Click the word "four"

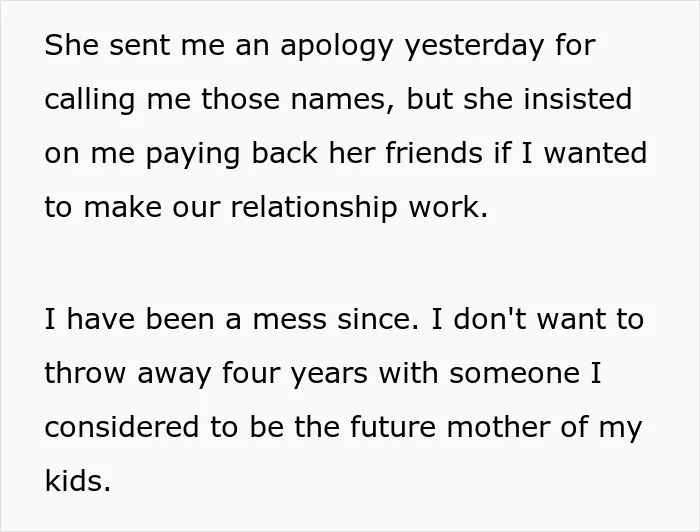251,372
